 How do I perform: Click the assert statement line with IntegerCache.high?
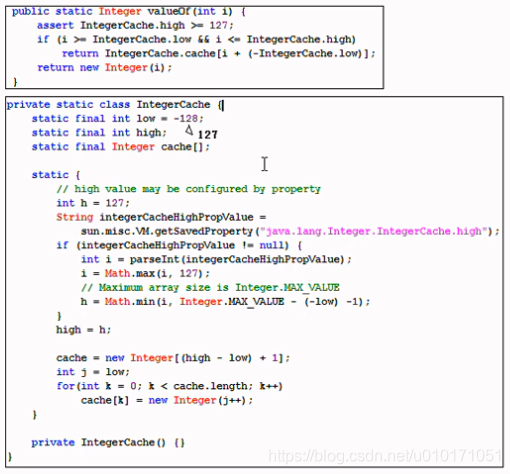click(135, 26)
